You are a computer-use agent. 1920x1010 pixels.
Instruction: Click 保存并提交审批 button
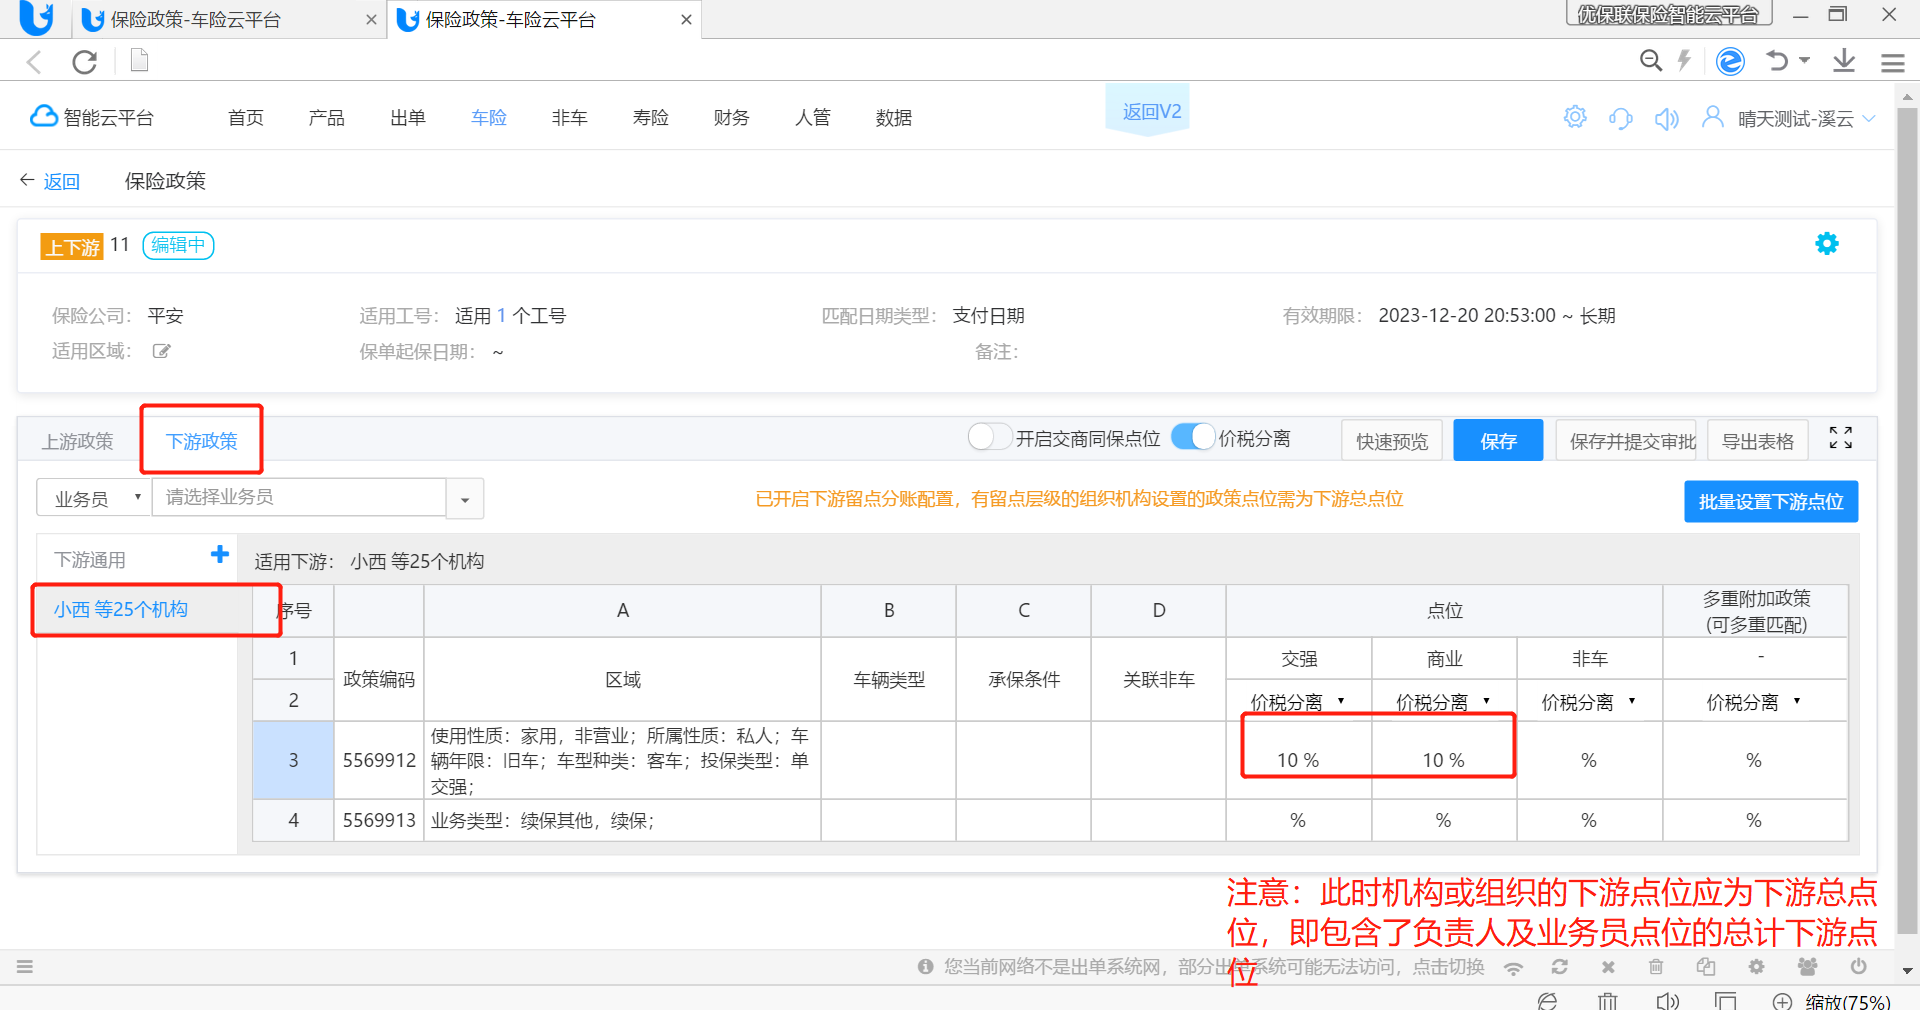1626,441
